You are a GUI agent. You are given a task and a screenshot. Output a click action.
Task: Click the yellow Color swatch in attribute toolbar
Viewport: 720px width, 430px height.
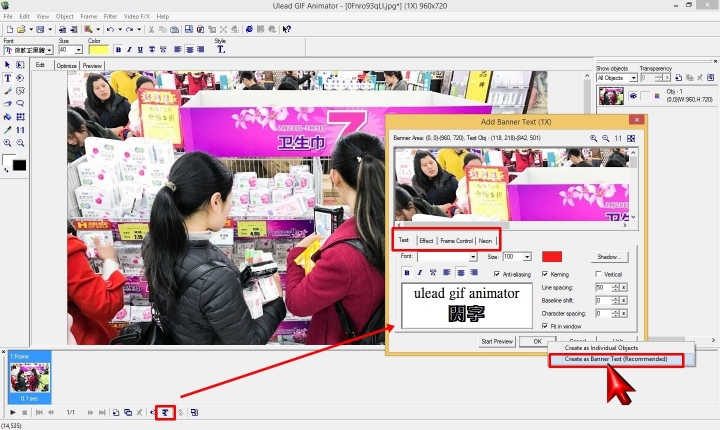pyautogui.click(x=99, y=50)
